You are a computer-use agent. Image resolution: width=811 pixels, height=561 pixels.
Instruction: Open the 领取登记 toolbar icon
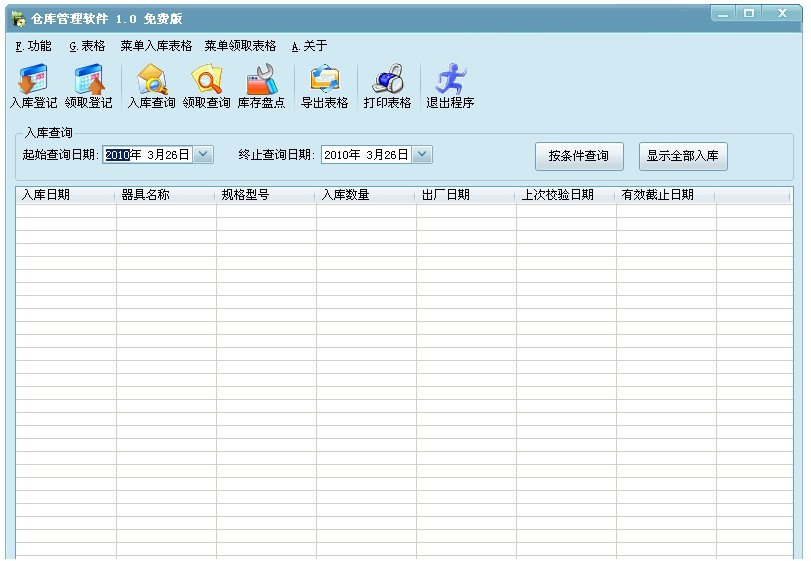click(88, 86)
